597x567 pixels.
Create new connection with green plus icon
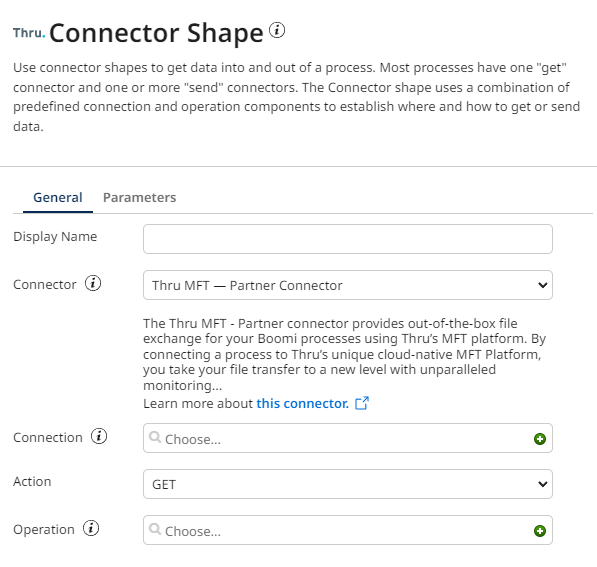[540, 439]
